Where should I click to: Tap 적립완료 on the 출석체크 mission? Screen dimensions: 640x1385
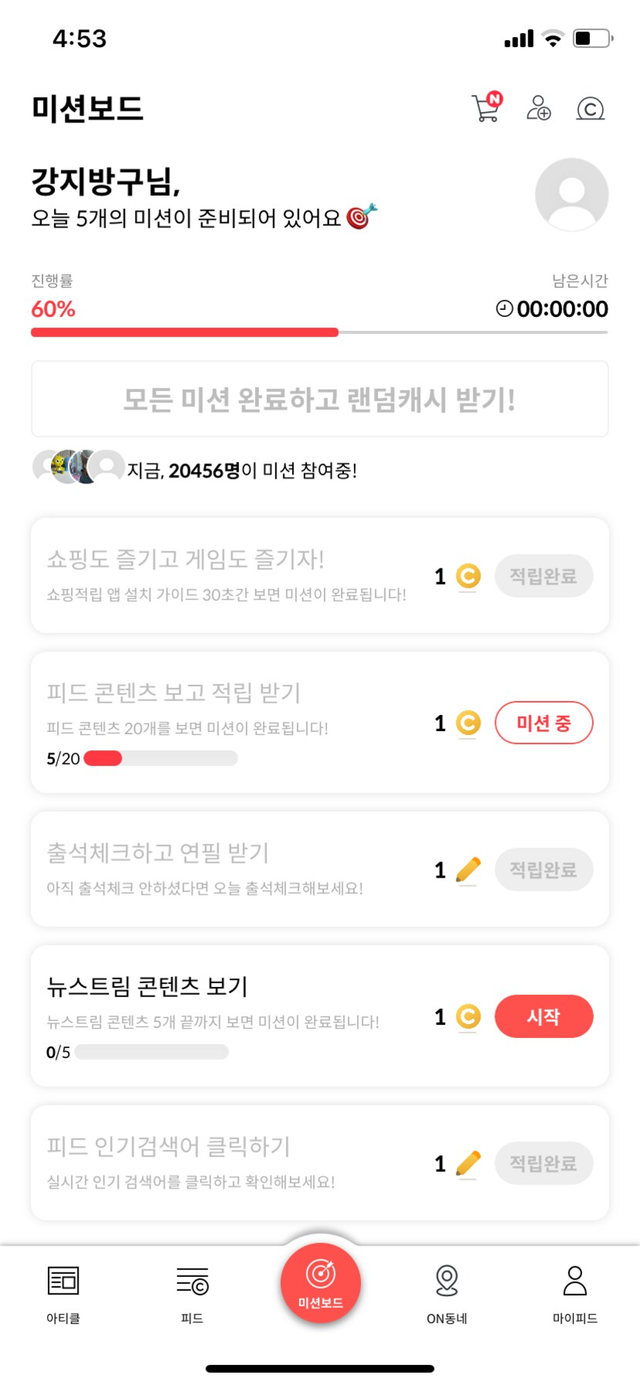point(544,870)
